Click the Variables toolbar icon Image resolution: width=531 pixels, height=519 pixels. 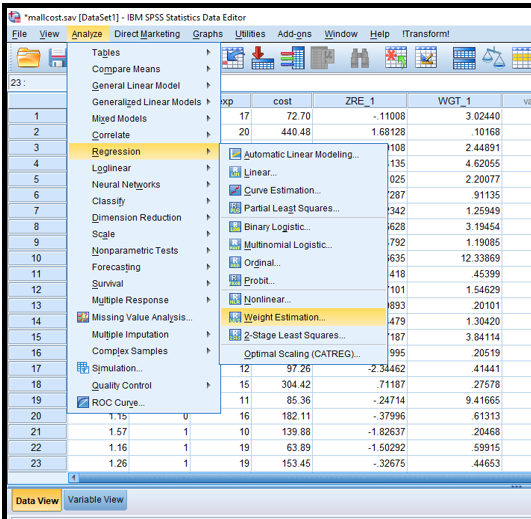[293, 58]
